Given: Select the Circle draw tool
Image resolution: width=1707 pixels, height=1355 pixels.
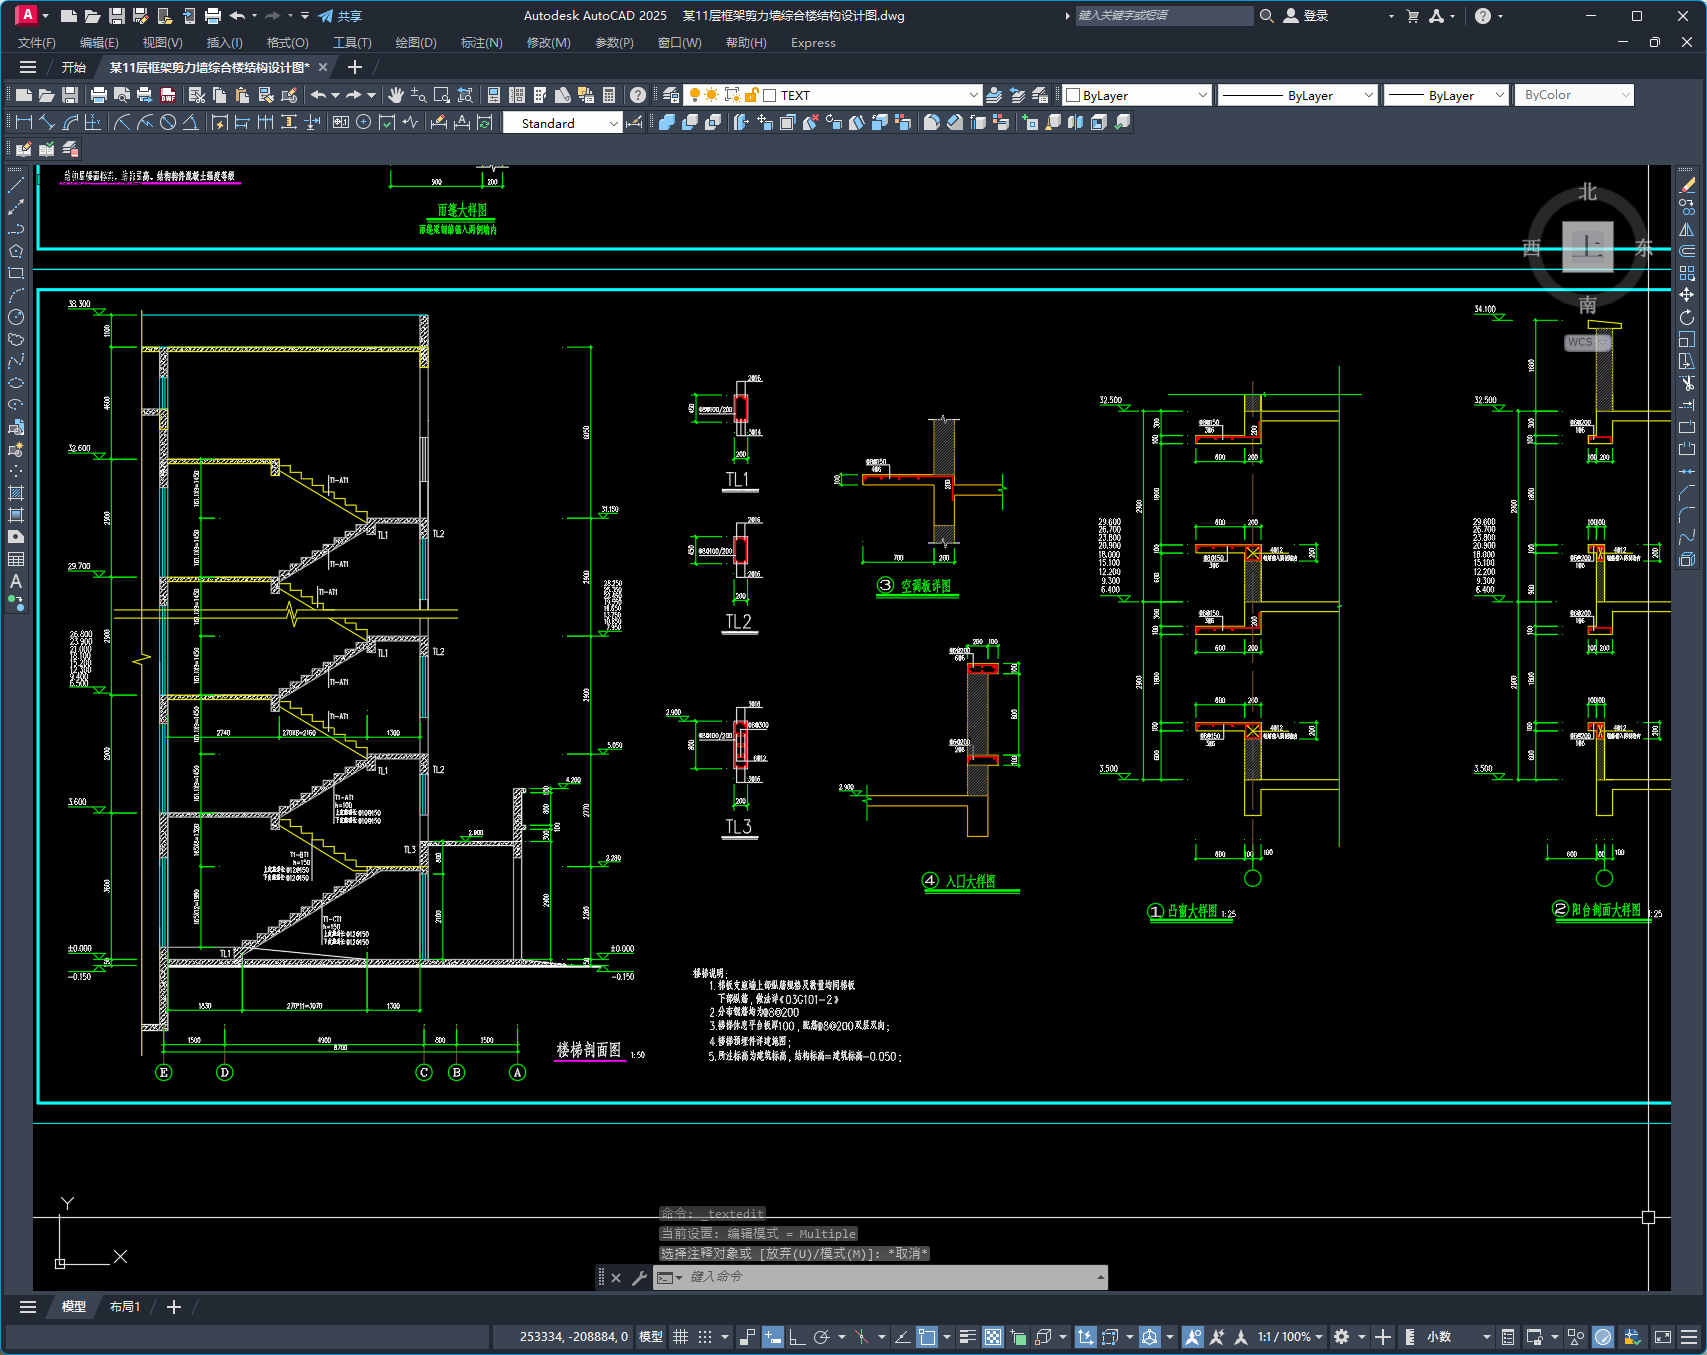Looking at the screenshot, I should pyautogui.click(x=16, y=317).
